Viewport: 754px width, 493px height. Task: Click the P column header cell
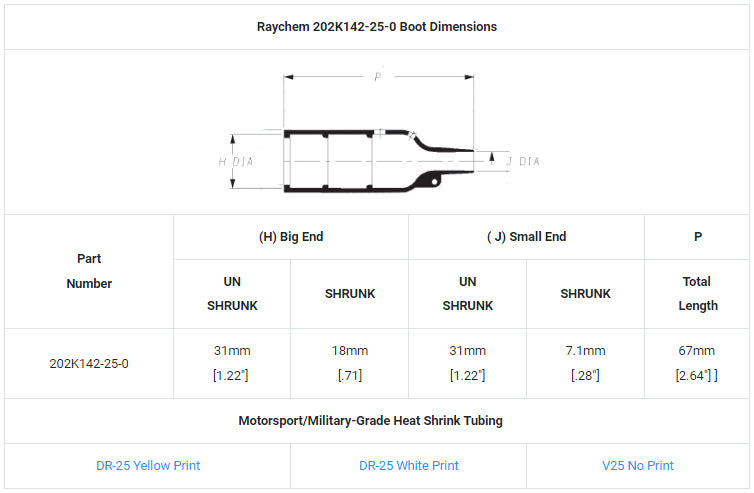click(697, 237)
